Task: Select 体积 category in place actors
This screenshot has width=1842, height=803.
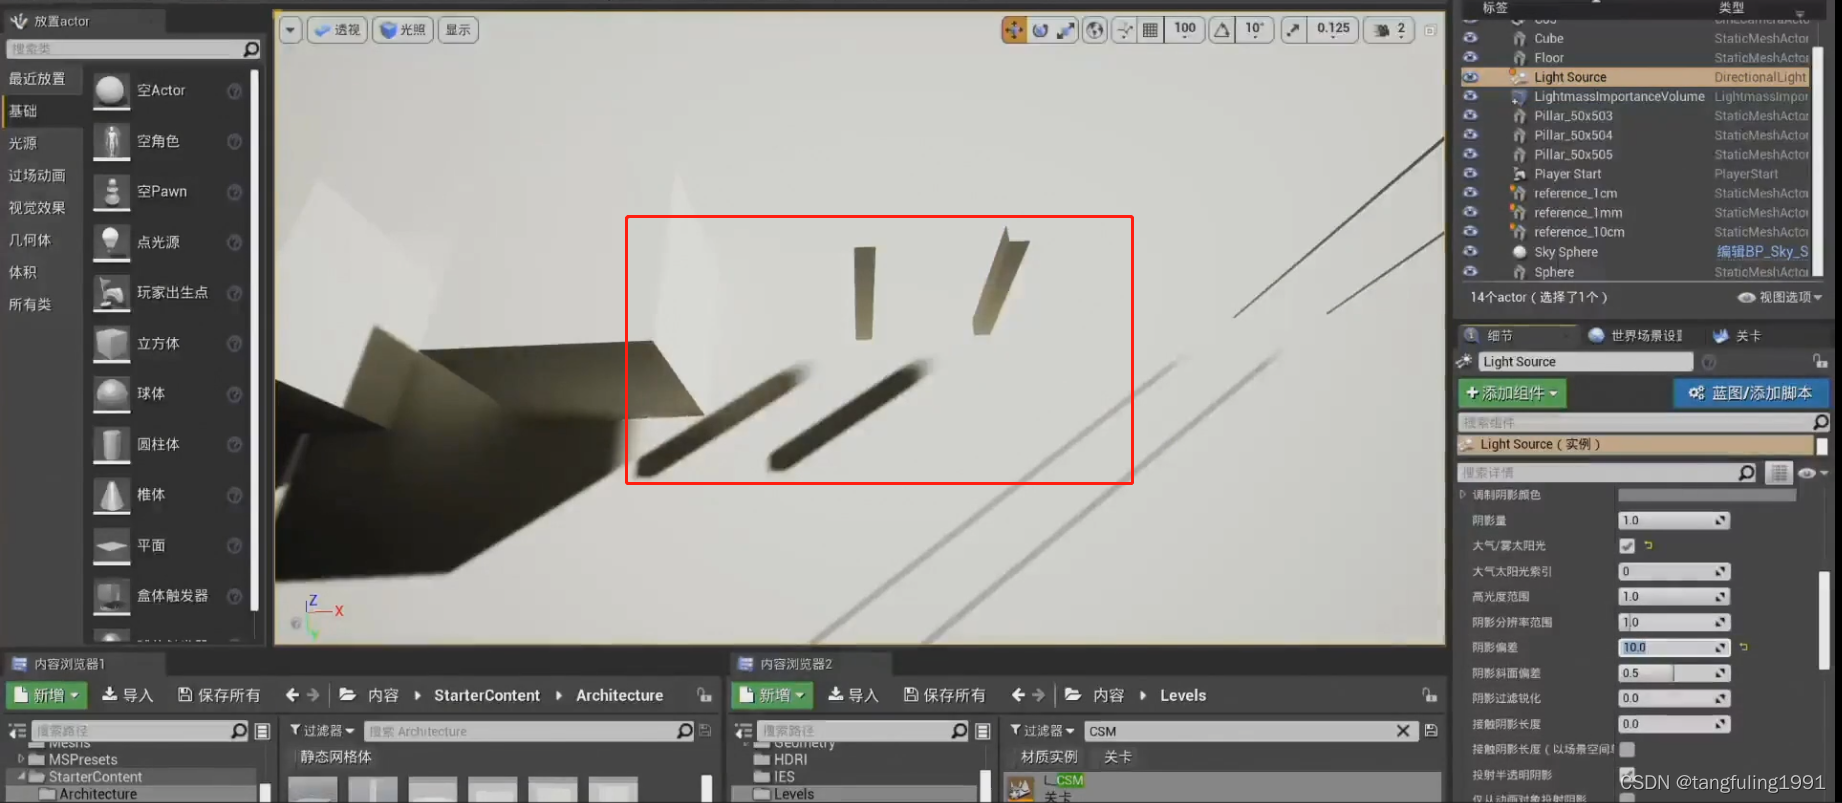Action: 23,272
